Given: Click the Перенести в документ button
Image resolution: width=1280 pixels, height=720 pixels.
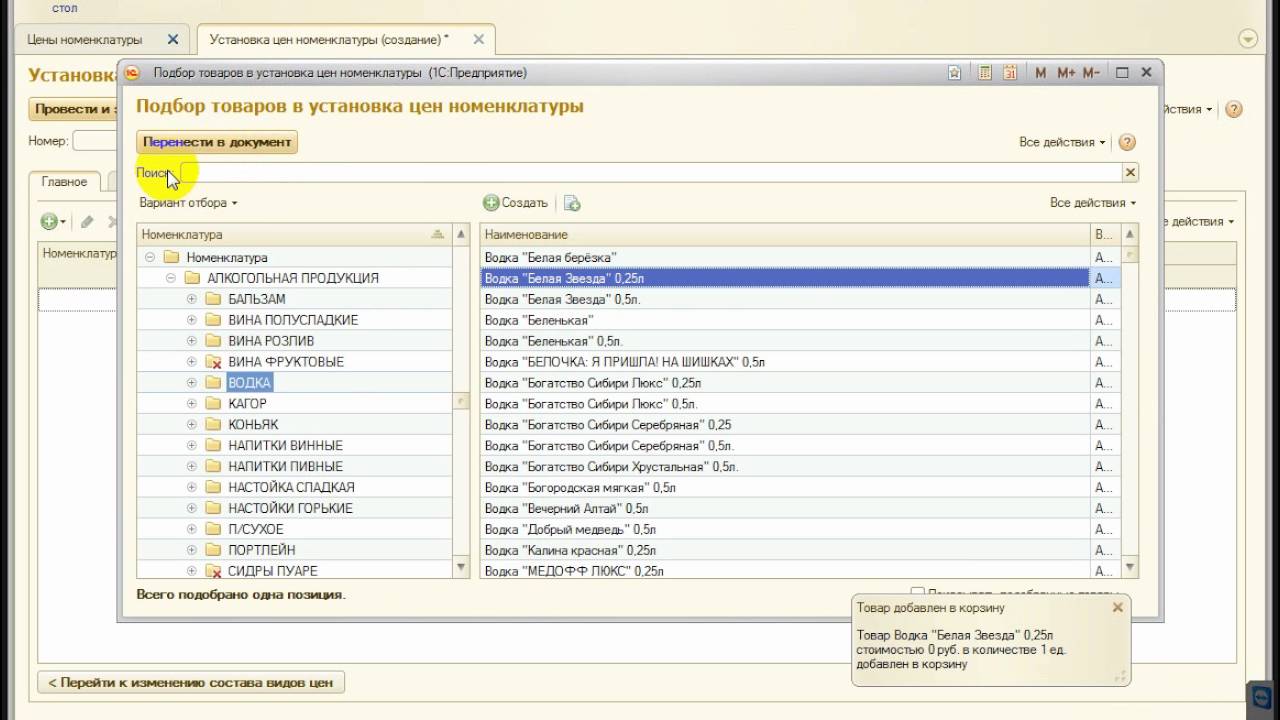Looking at the screenshot, I should tap(217, 142).
